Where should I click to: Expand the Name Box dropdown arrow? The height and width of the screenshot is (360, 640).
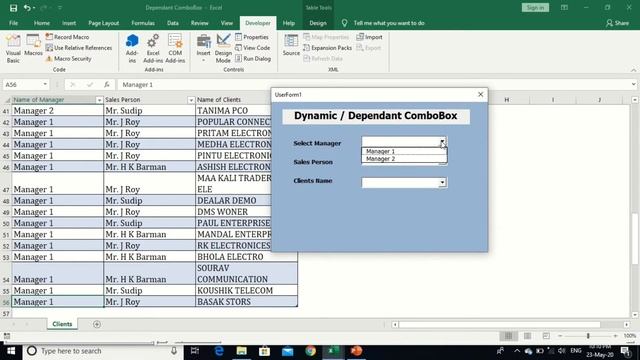[45, 84]
